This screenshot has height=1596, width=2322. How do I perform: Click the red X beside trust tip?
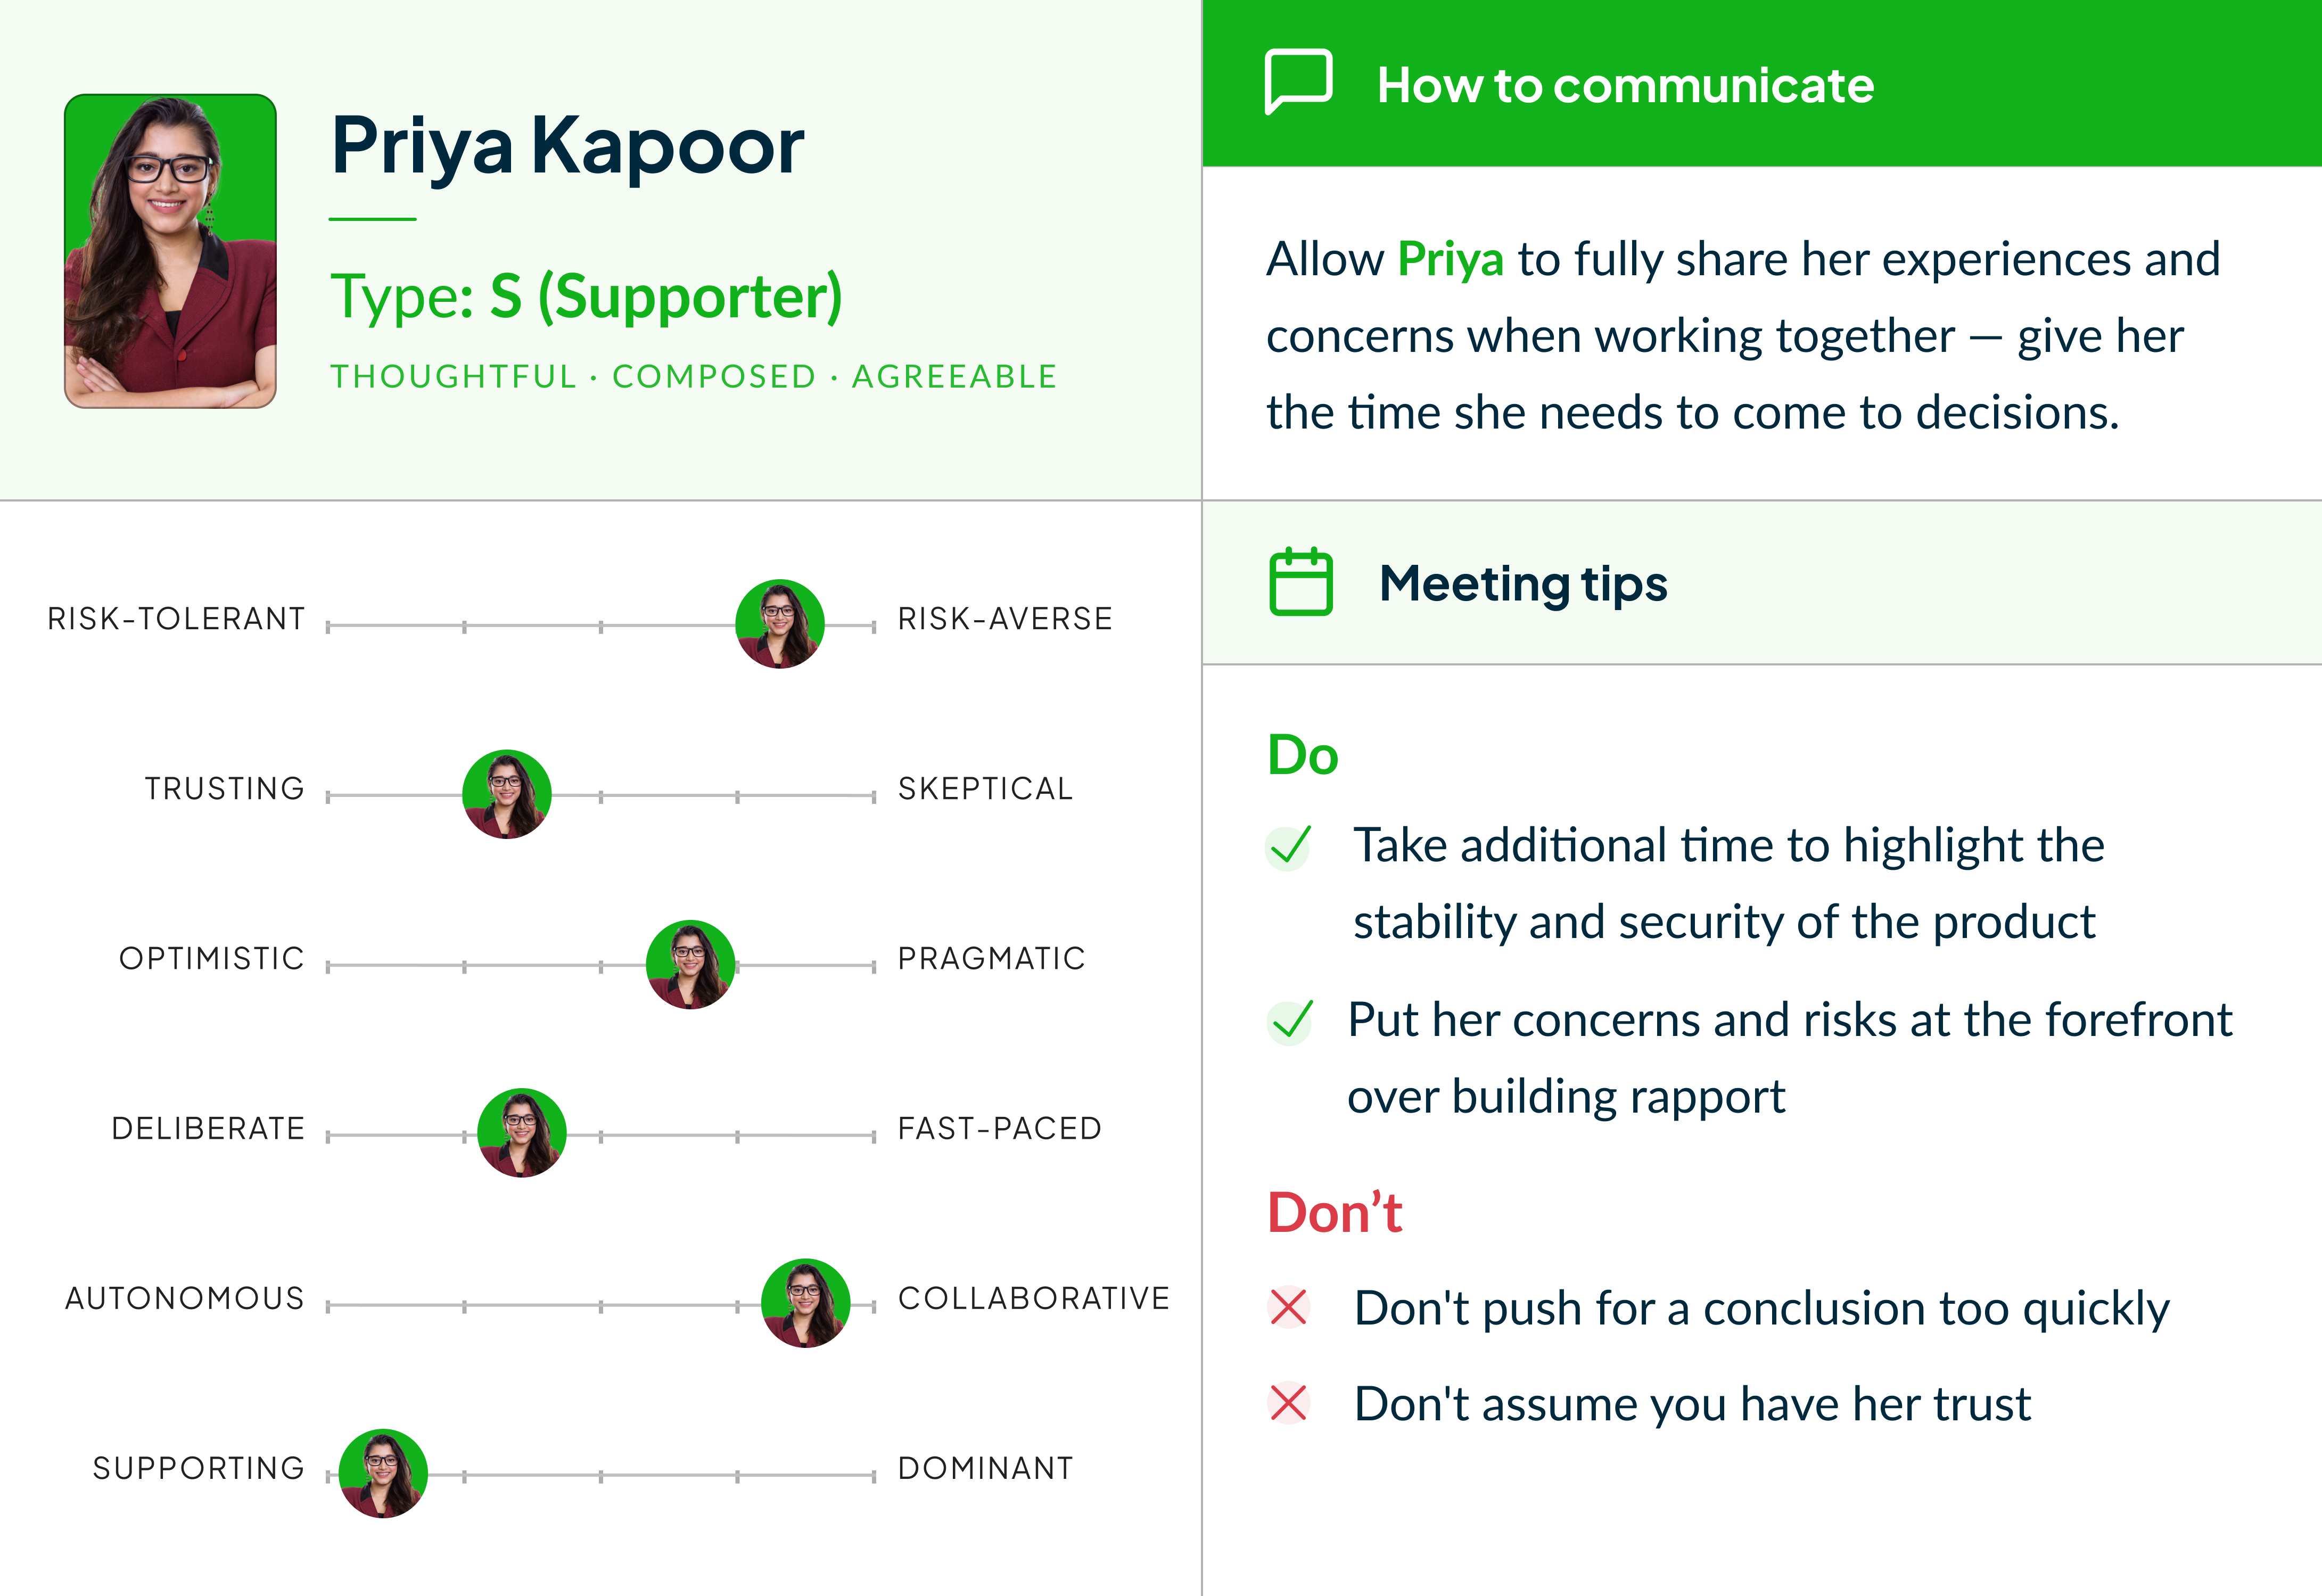click(x=1288, y=1403)
